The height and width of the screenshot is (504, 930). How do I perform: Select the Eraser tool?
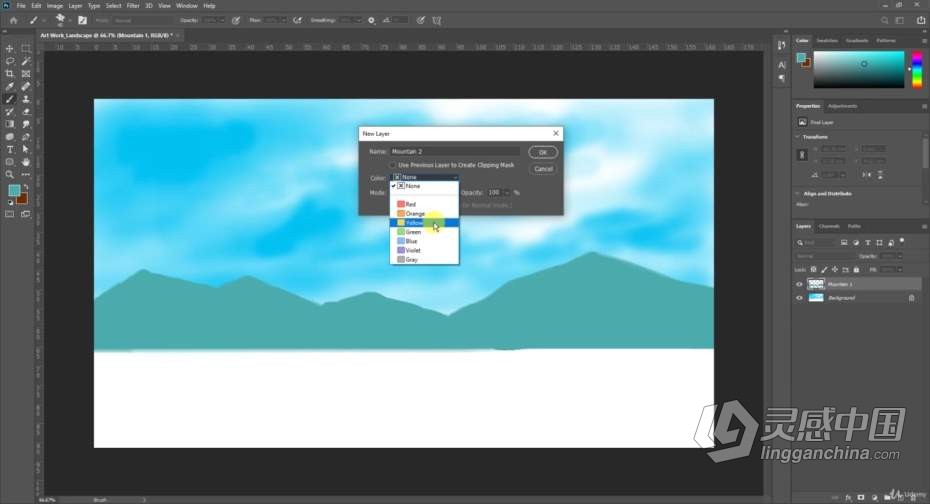tap(26, 111)
